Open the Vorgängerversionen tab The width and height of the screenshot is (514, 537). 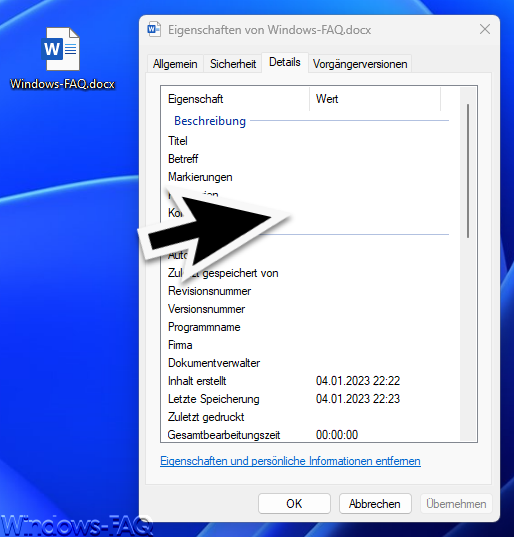360,64
